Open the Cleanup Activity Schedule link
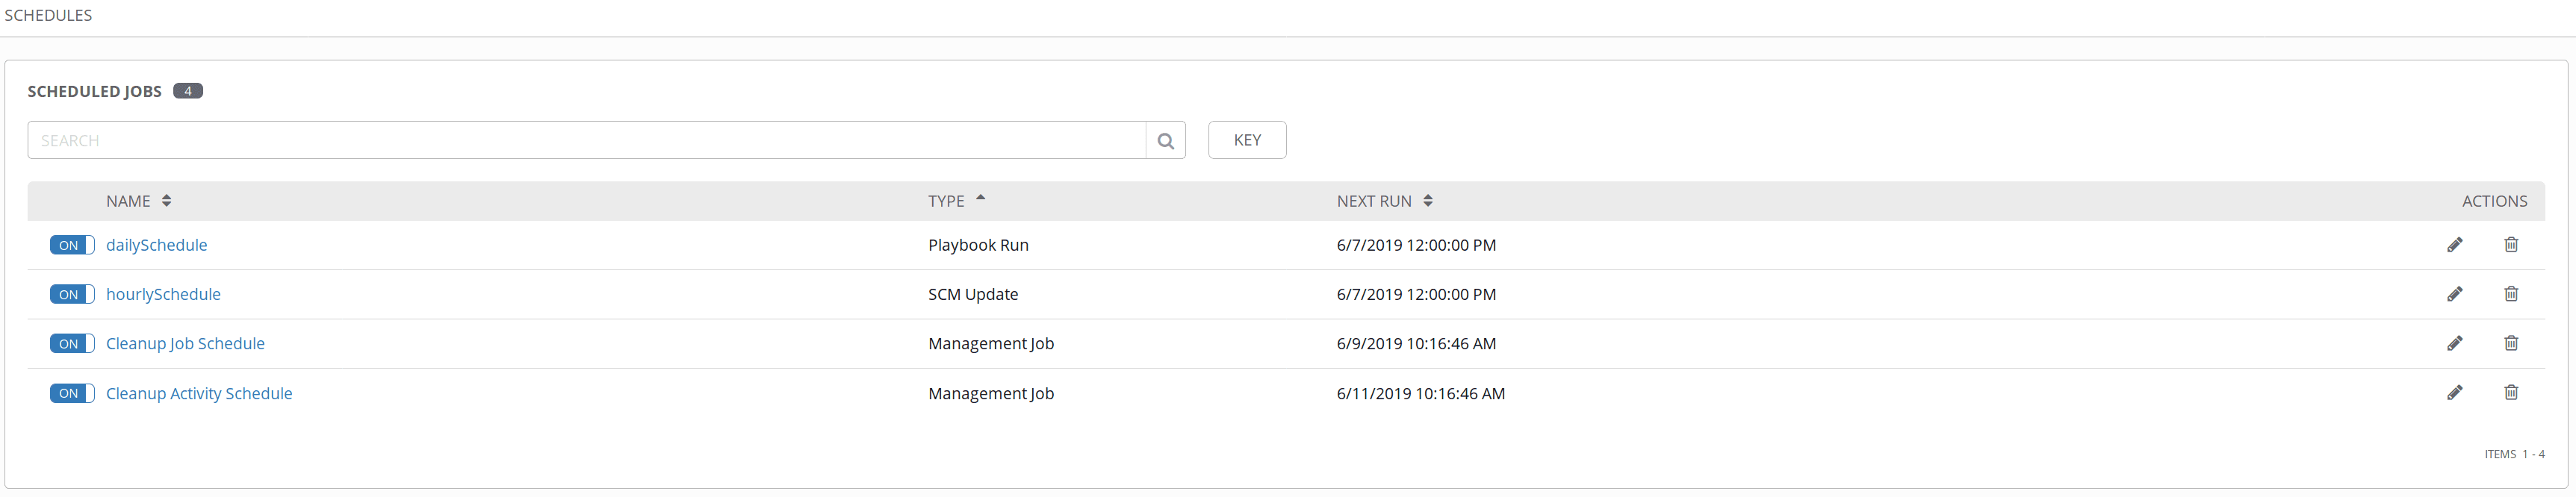Screen dimensions: 2576x497 199,394
